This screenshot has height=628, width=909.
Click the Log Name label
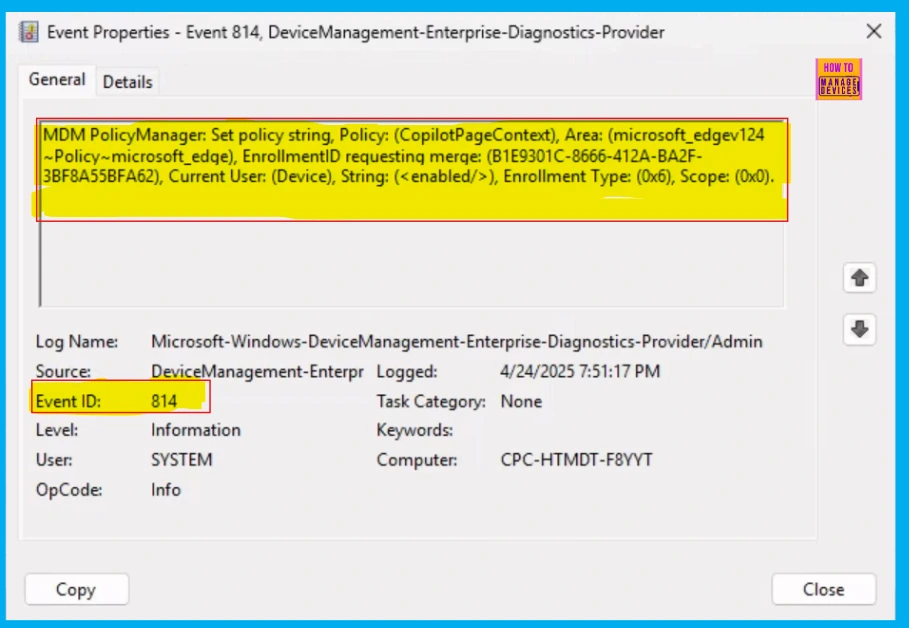(x=77, y=342)
